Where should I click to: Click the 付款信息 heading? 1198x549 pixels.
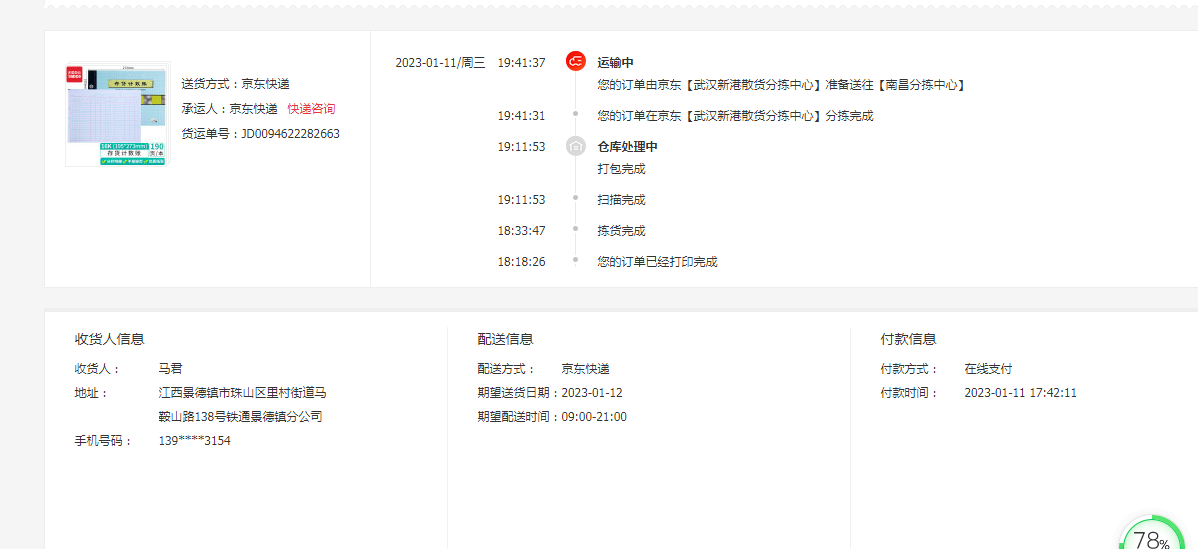(x=908, y=339)
